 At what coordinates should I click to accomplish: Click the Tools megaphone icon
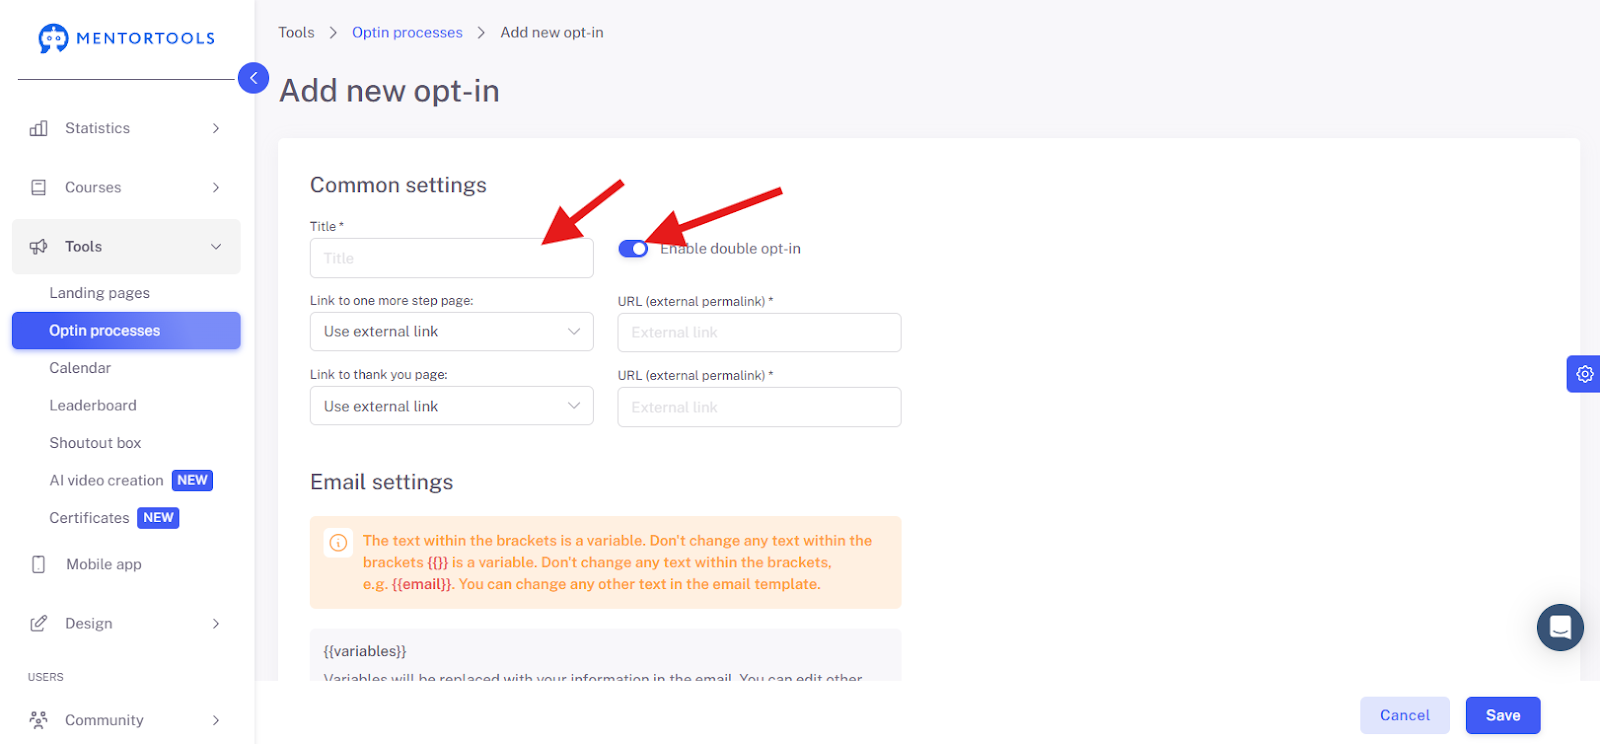39,246
